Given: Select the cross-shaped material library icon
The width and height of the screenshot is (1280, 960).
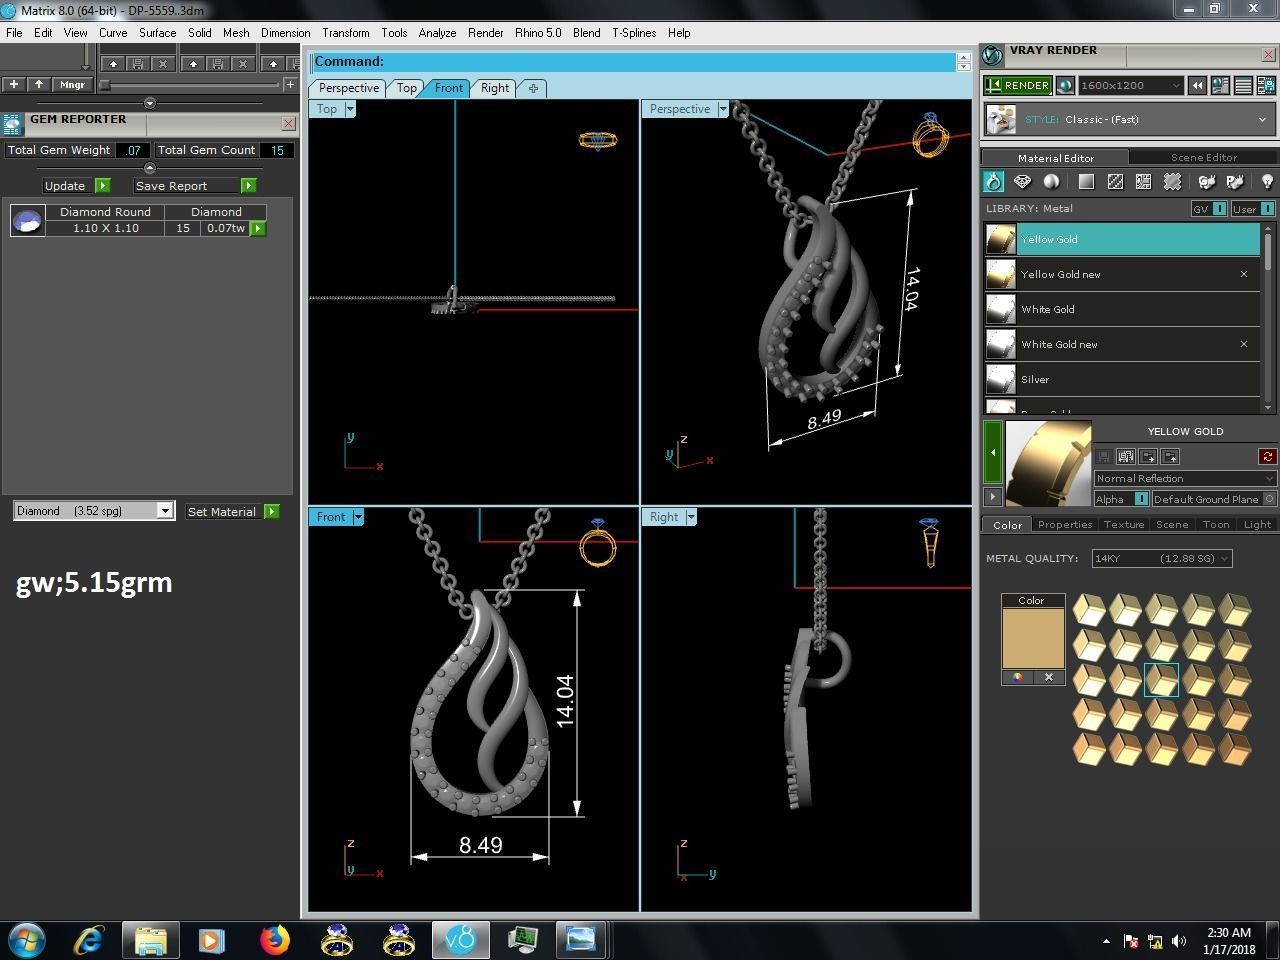Looking at the screenshot, I should pyautogui.click(x=1172, y=181).
